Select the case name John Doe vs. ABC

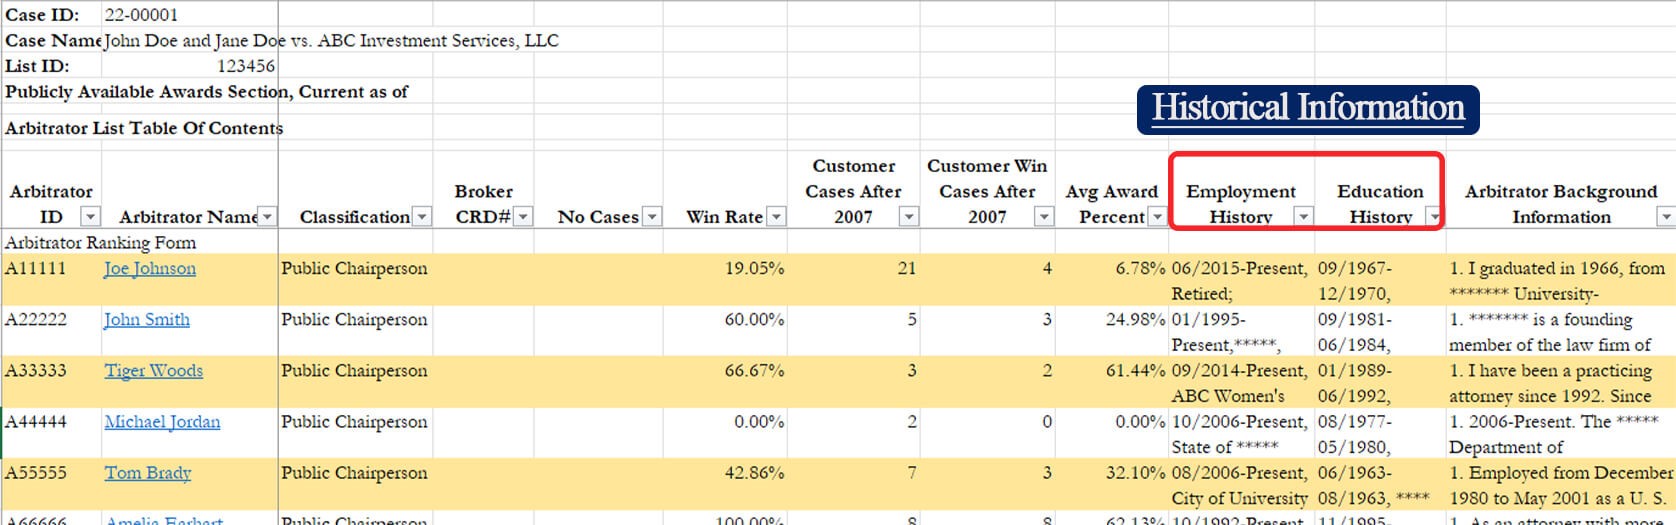(x=332, y=41)
